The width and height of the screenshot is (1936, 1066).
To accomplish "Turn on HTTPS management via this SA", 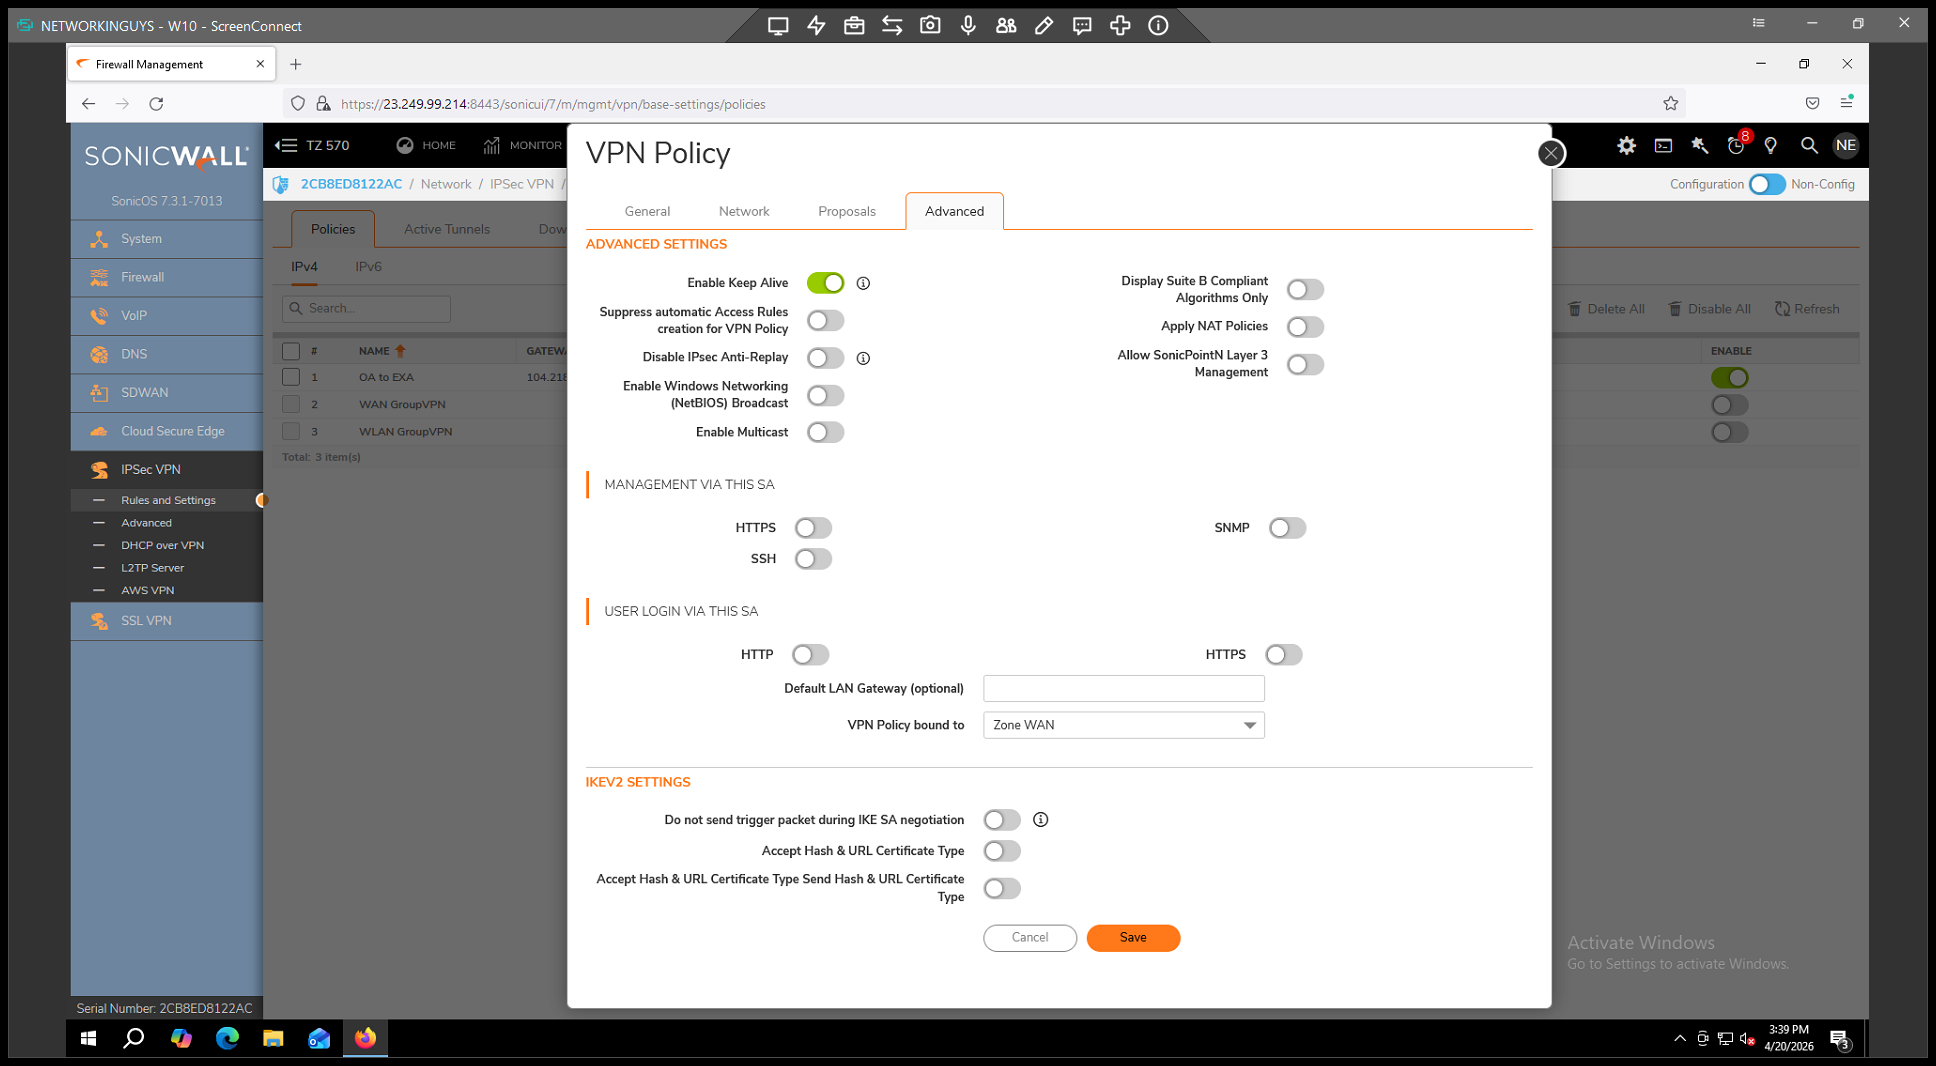I will 813,528.
